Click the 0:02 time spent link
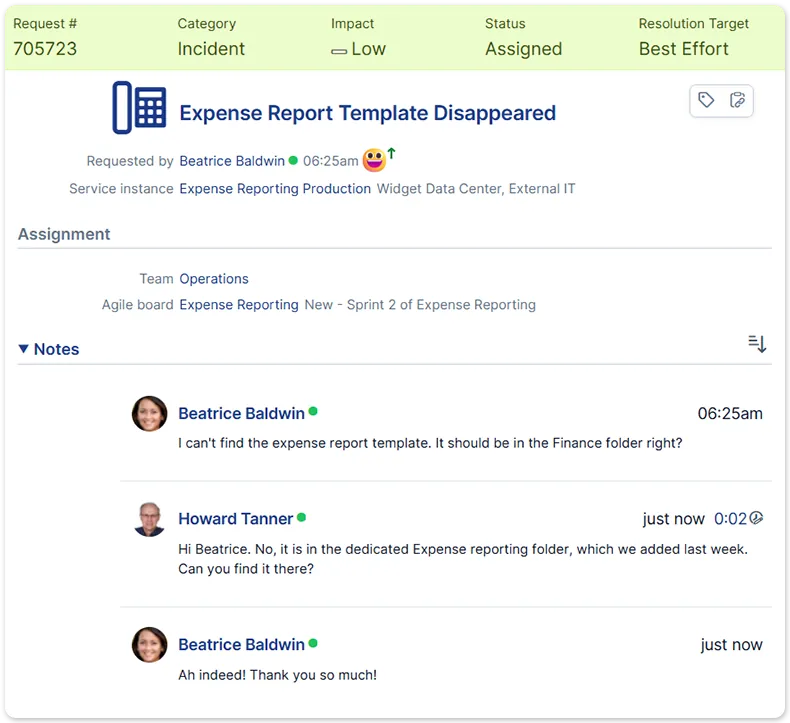 point(730,518)
